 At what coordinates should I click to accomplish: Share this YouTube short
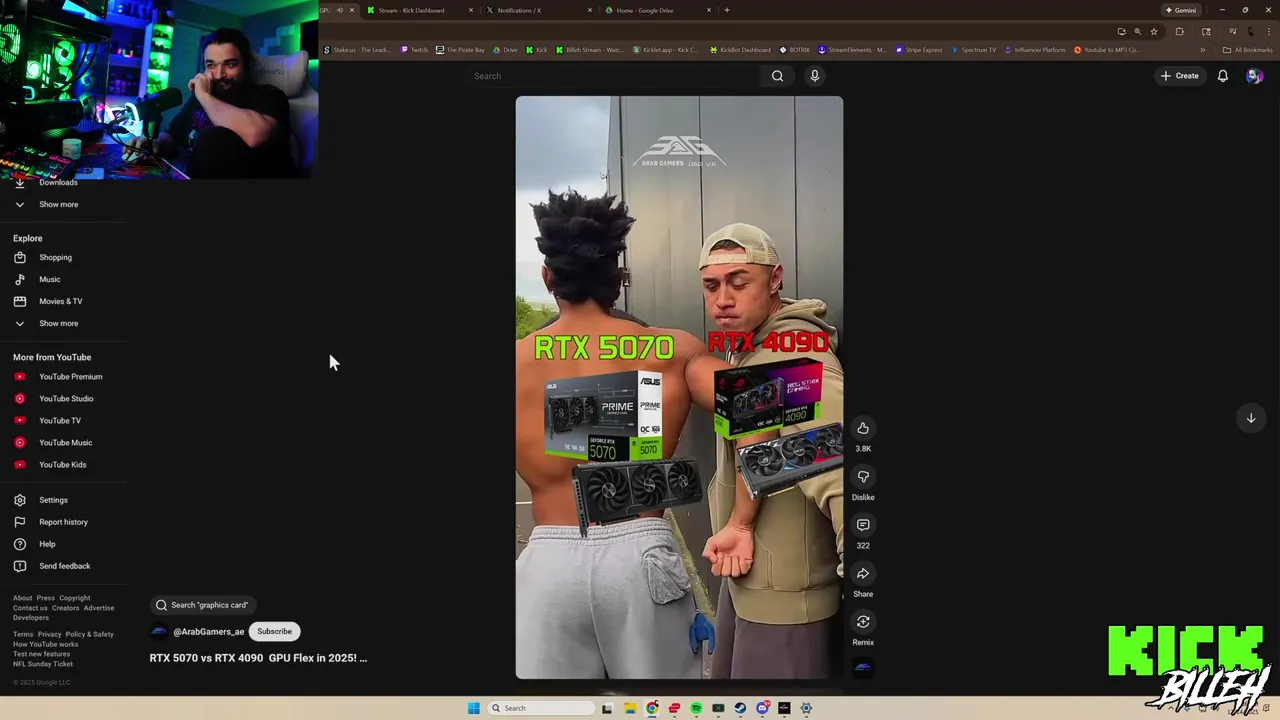pyautogui.click(x=863, y=574)
